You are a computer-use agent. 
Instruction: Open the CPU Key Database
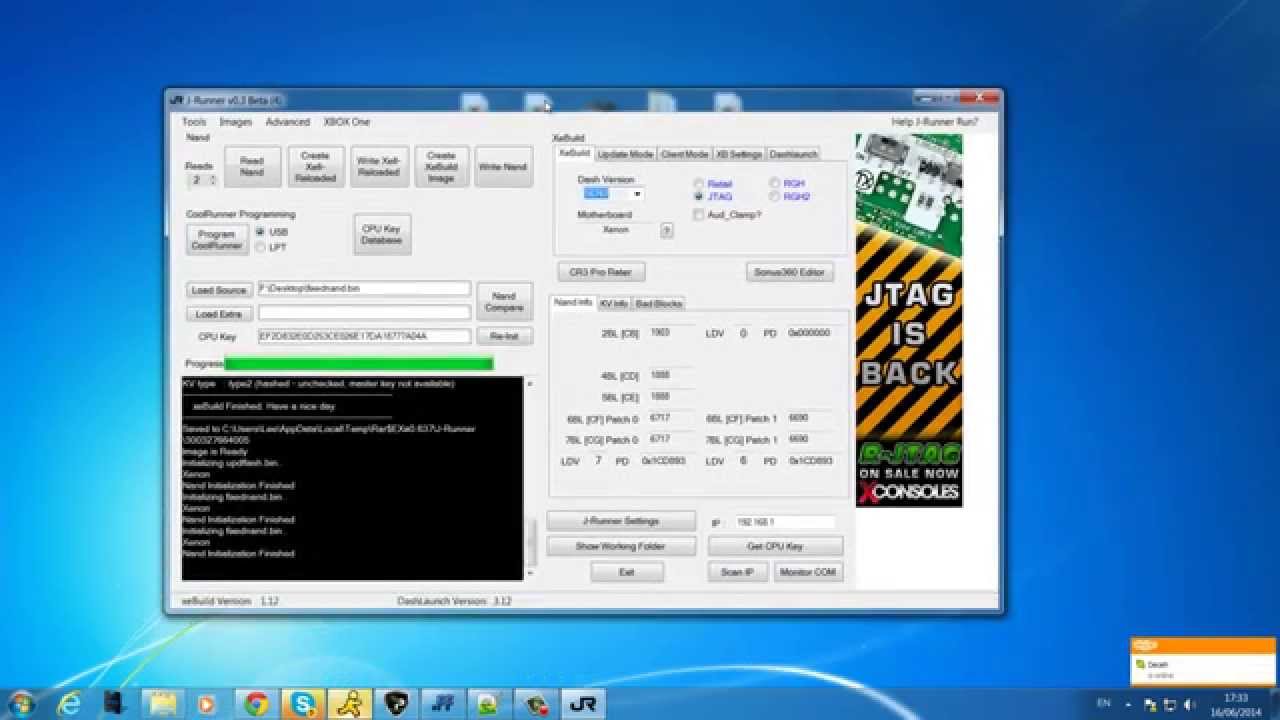[x=382, y=234]
